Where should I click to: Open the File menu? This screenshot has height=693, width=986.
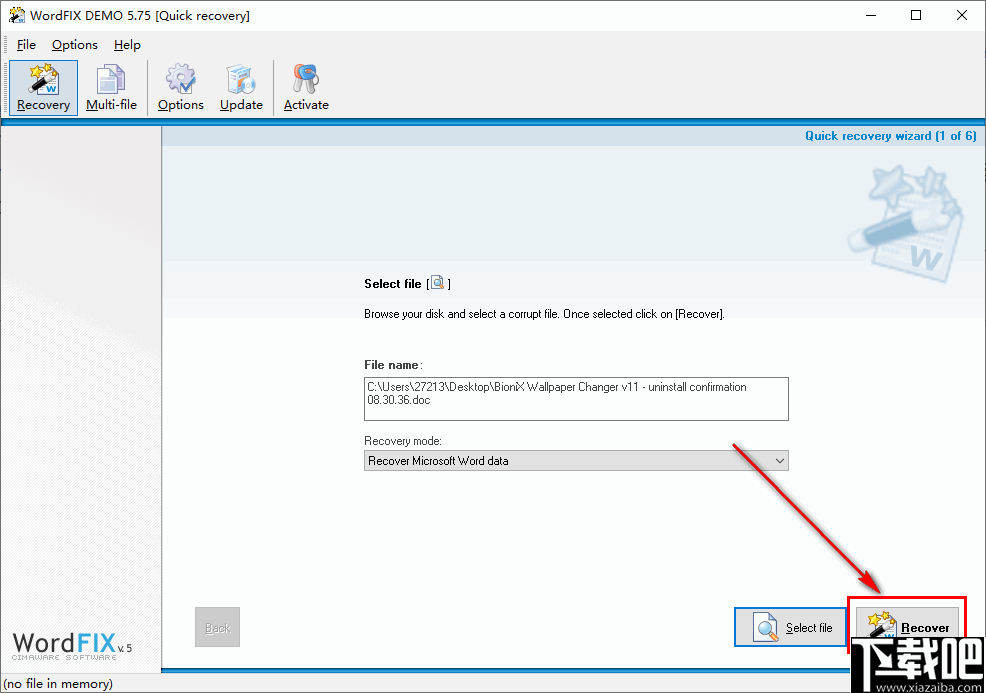pyautogui.click(x=26, y=44)
